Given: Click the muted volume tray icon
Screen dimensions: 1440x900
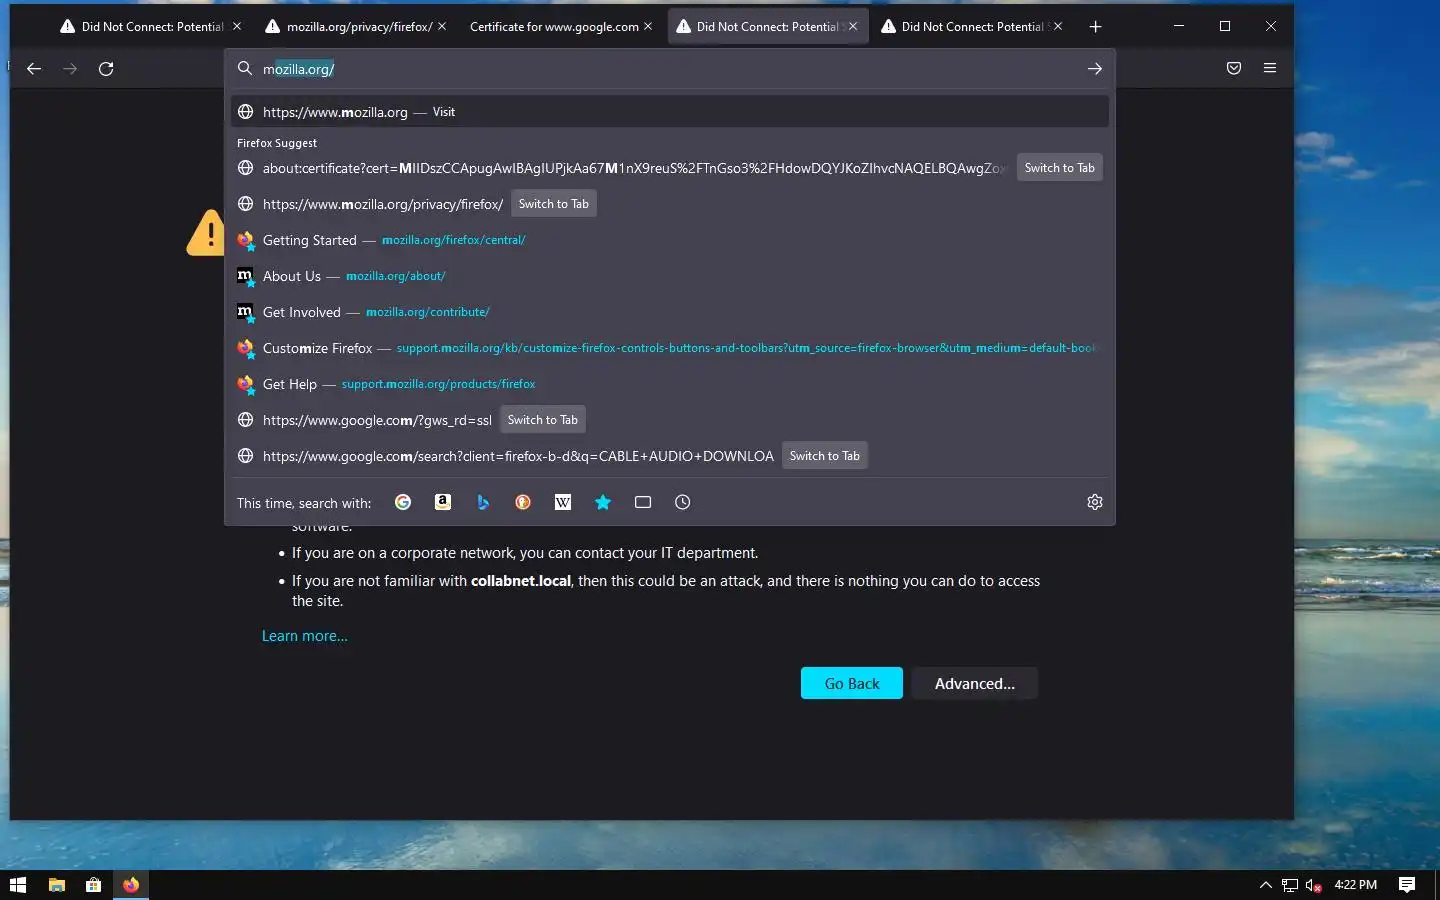Looking at the screenshot, I should (x=1314, y=885).
